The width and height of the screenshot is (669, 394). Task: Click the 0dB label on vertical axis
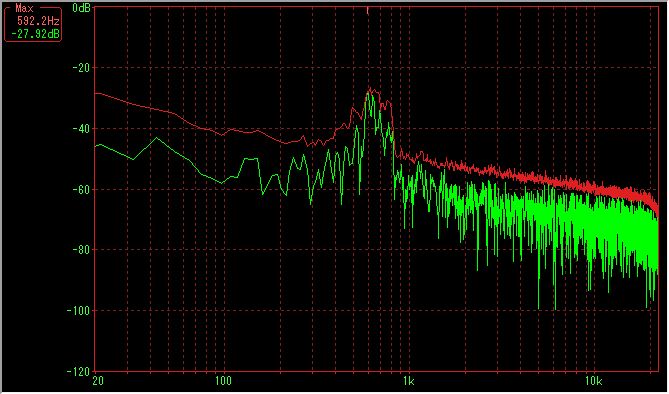(81, 8)
